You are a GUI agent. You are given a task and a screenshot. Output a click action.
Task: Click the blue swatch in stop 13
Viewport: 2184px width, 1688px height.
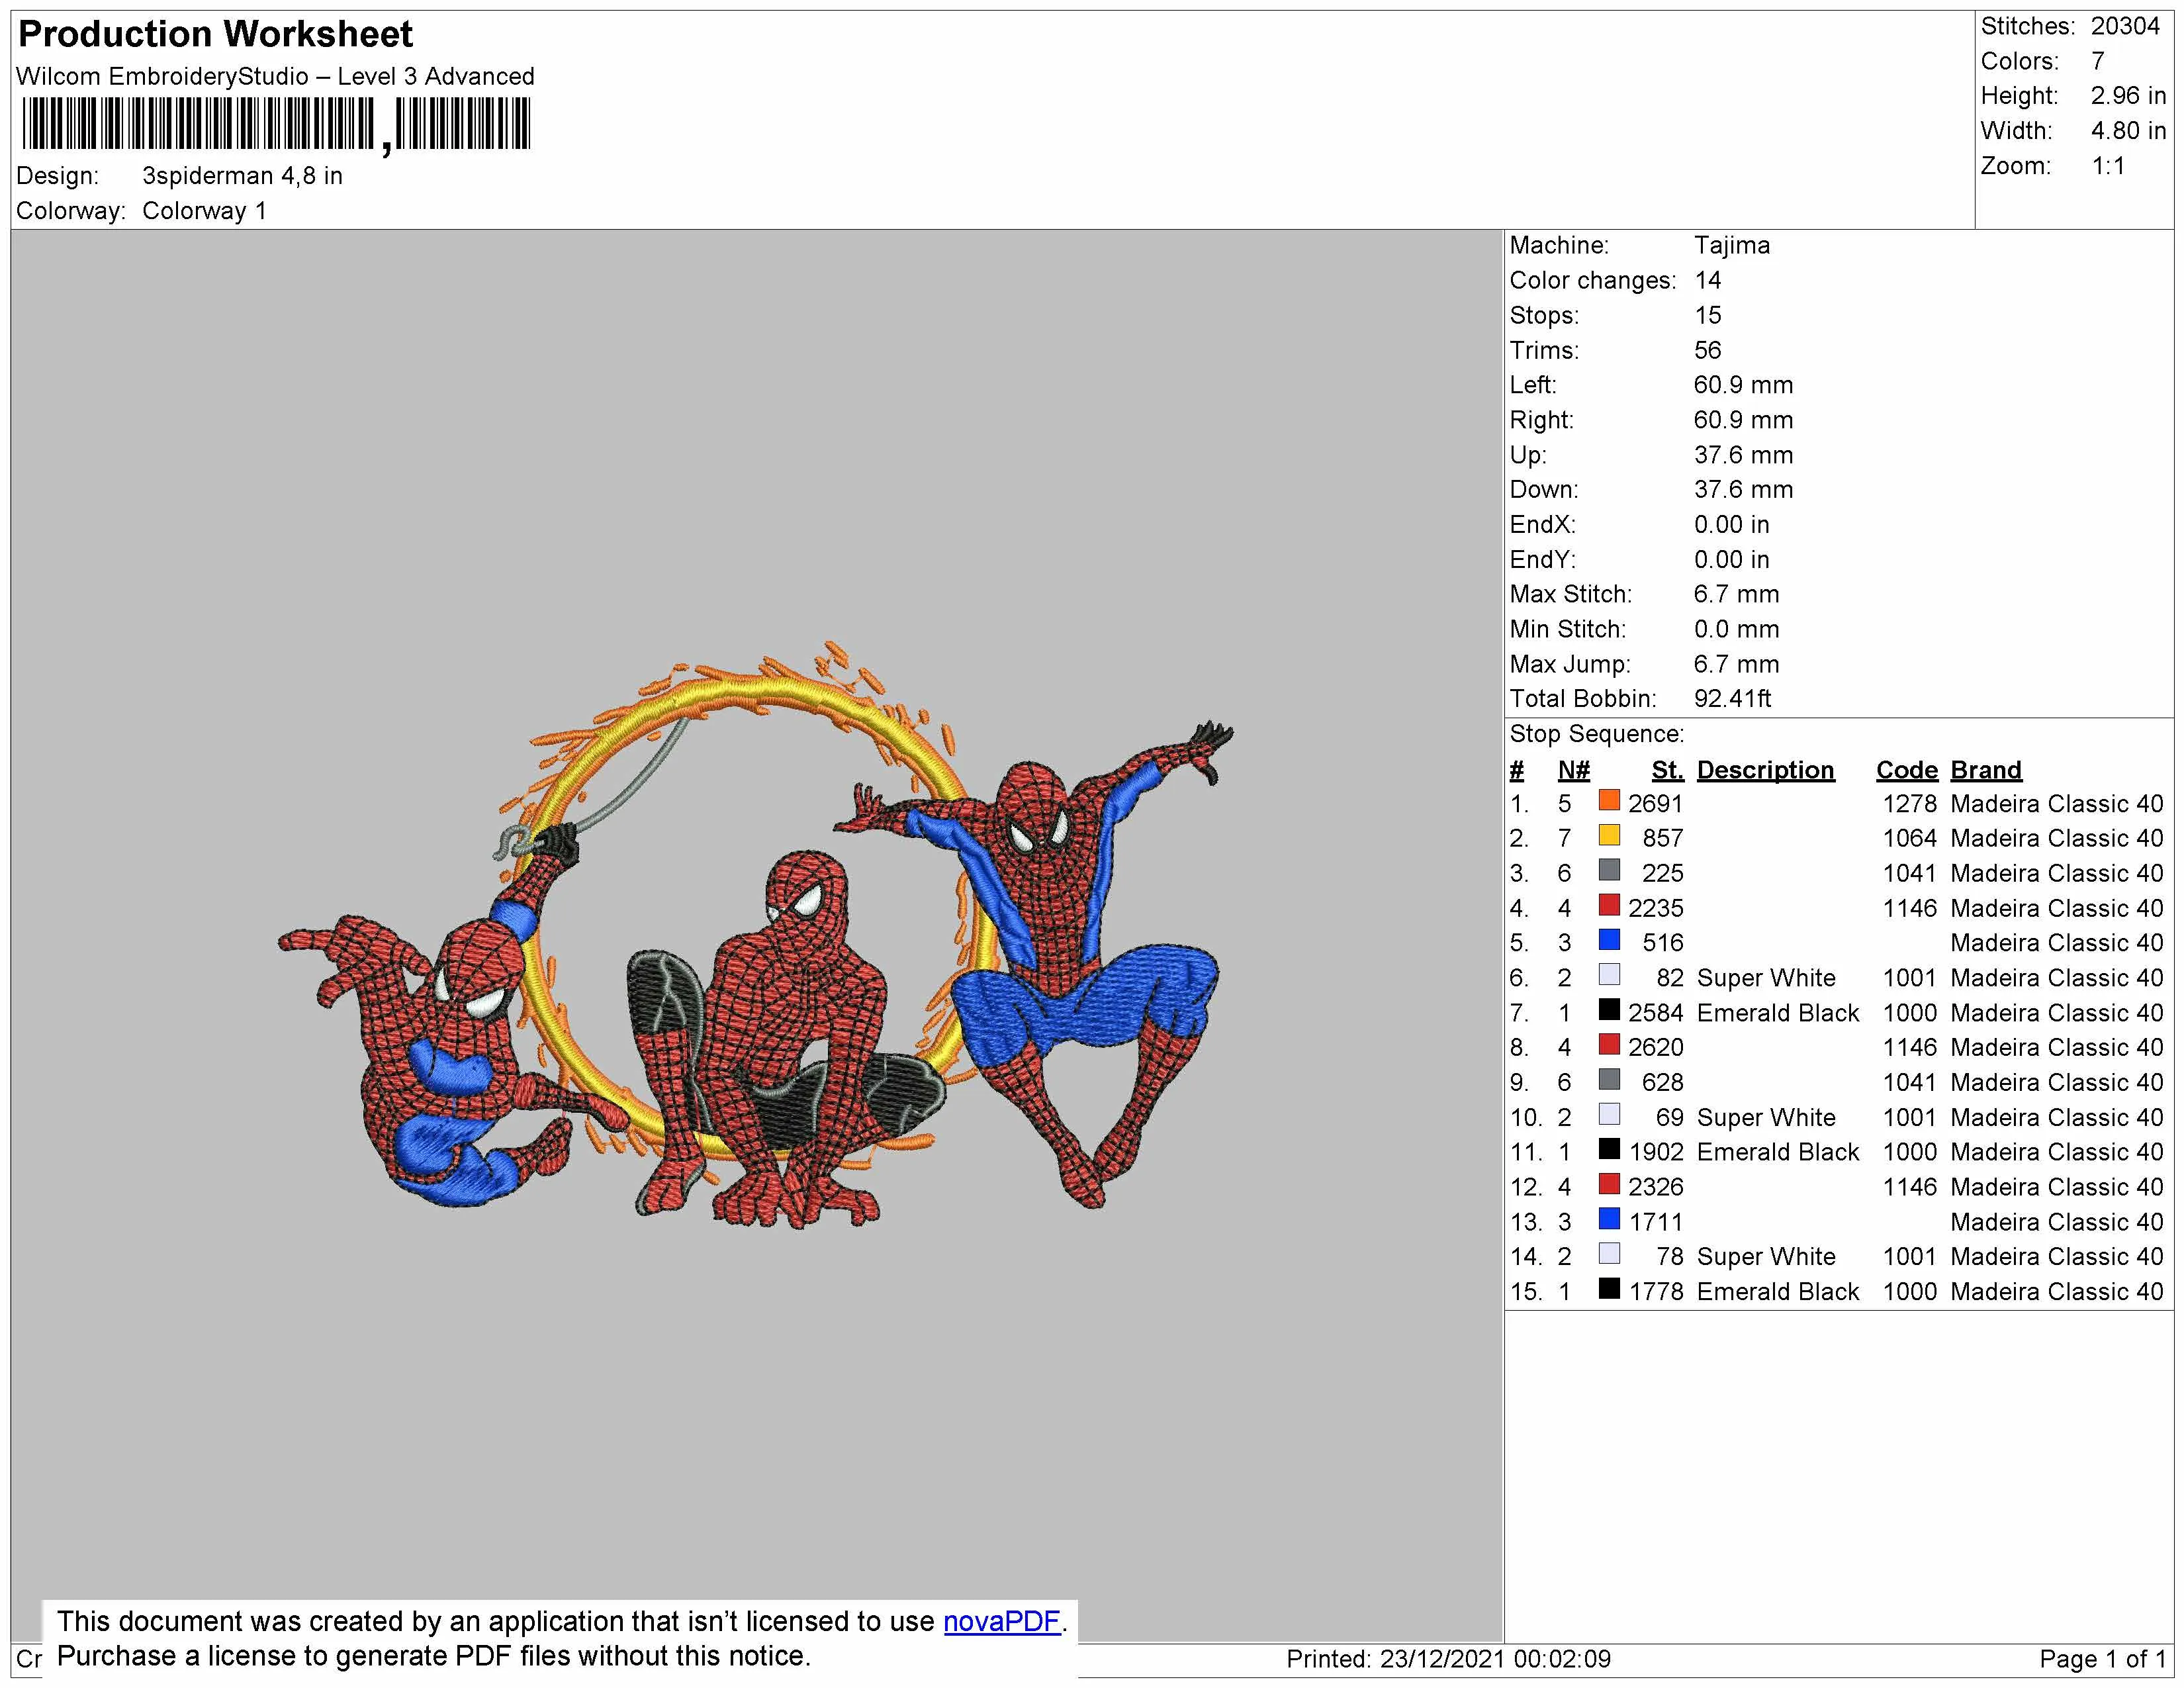pos(1609,1217)
